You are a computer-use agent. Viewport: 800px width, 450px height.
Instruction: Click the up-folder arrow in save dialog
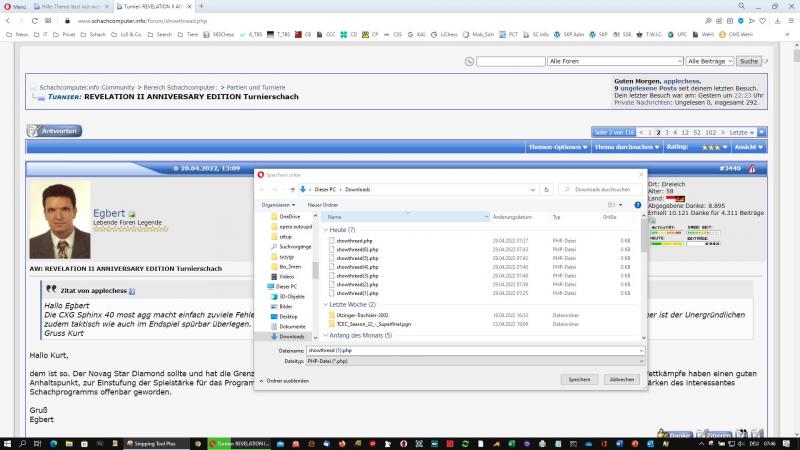pyautogui.click(x=292, y=189)
